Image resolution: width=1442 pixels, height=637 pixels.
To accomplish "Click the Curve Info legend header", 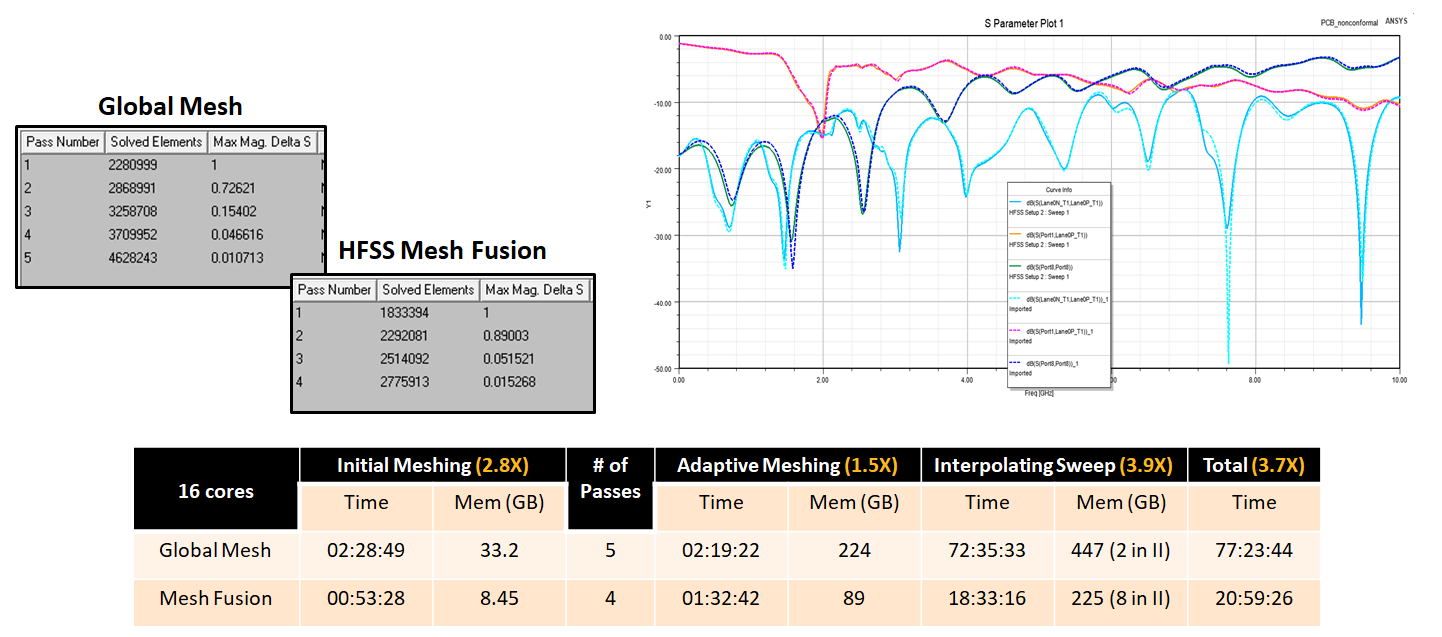I will (x=1057, y=188).
